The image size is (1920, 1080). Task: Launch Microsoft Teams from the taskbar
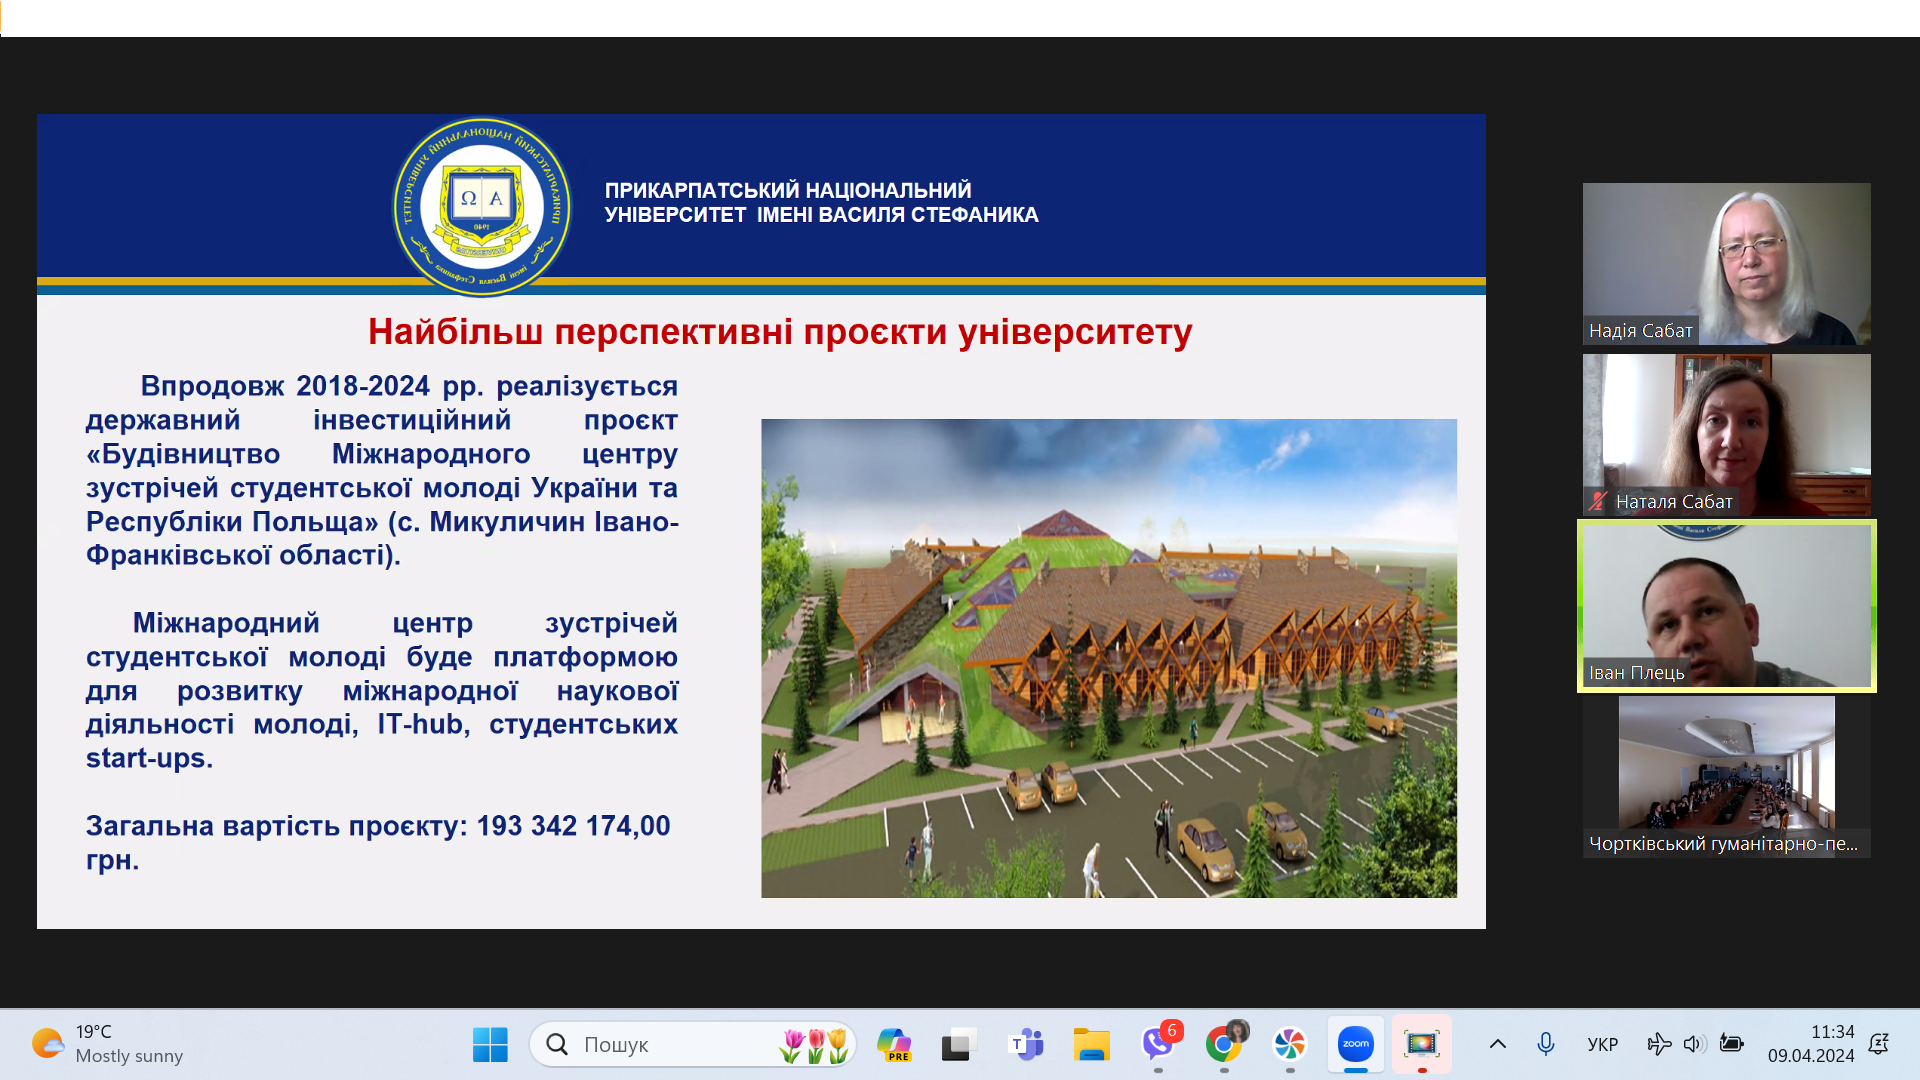click(1026, 1045)
